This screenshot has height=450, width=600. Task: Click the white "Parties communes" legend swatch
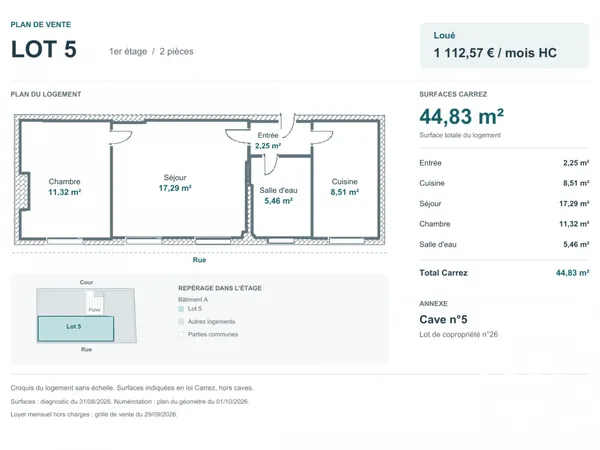tap(181, 334)
